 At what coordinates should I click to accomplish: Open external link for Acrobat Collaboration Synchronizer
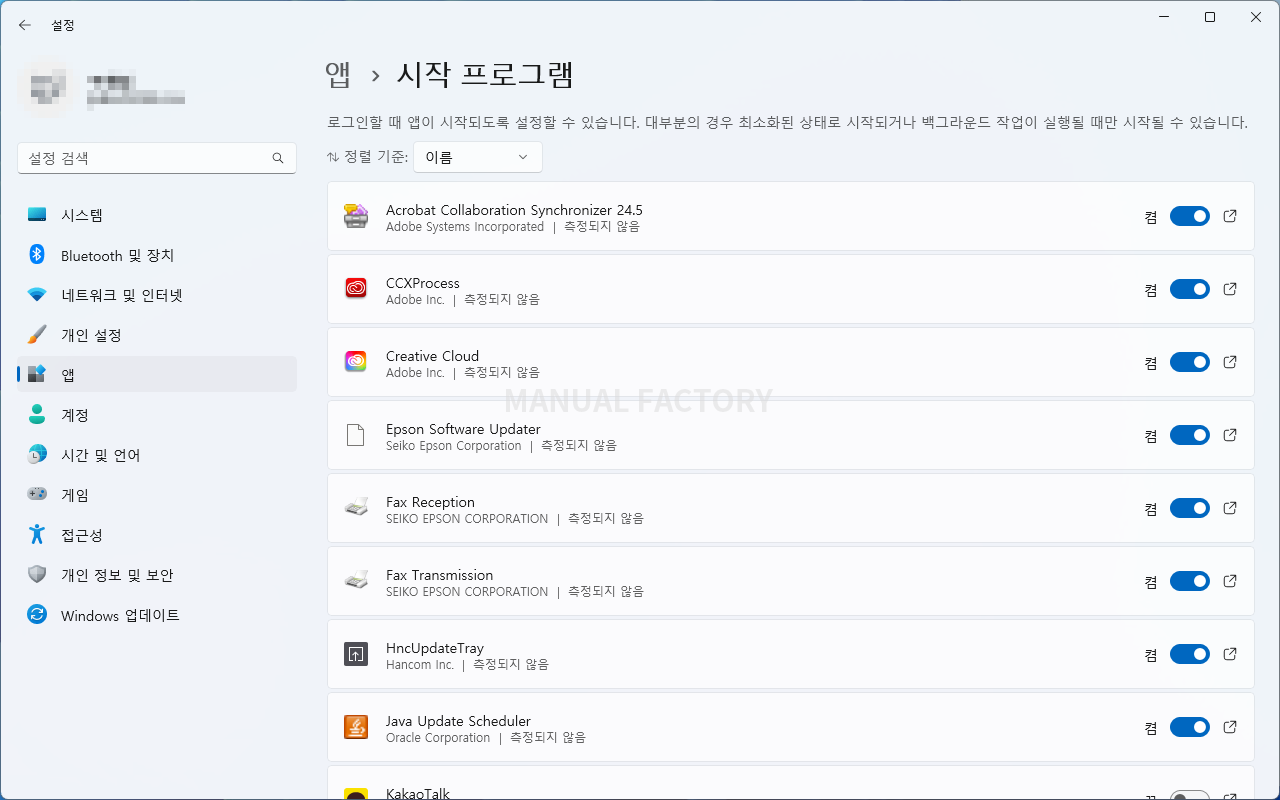tap(1230, 216)
